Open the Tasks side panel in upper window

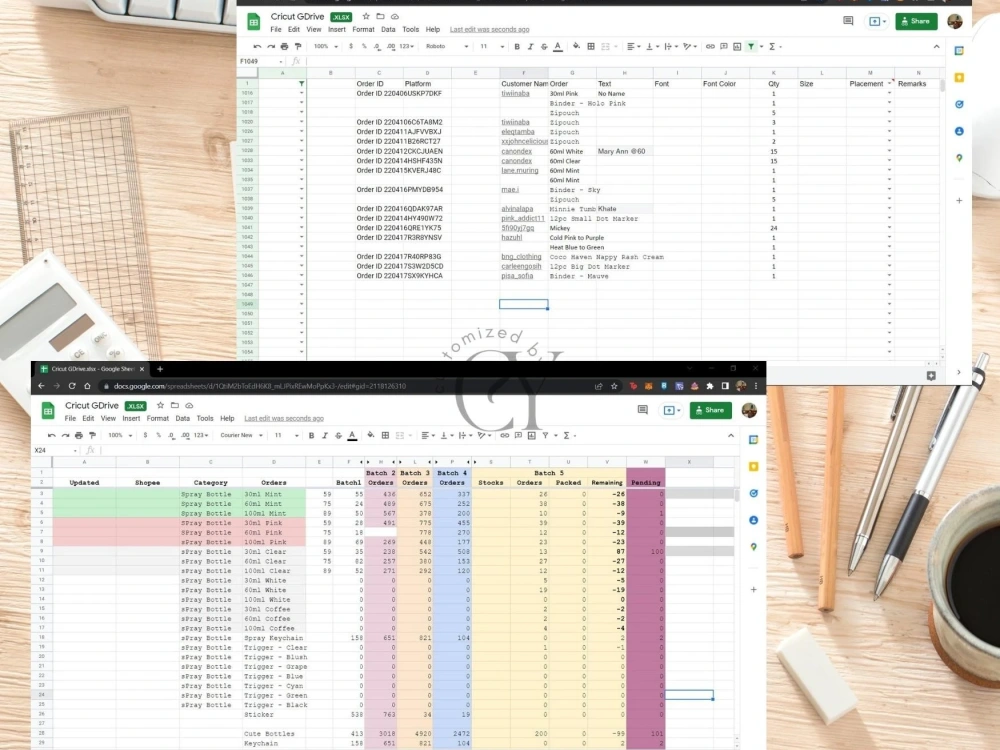(959, 105)
